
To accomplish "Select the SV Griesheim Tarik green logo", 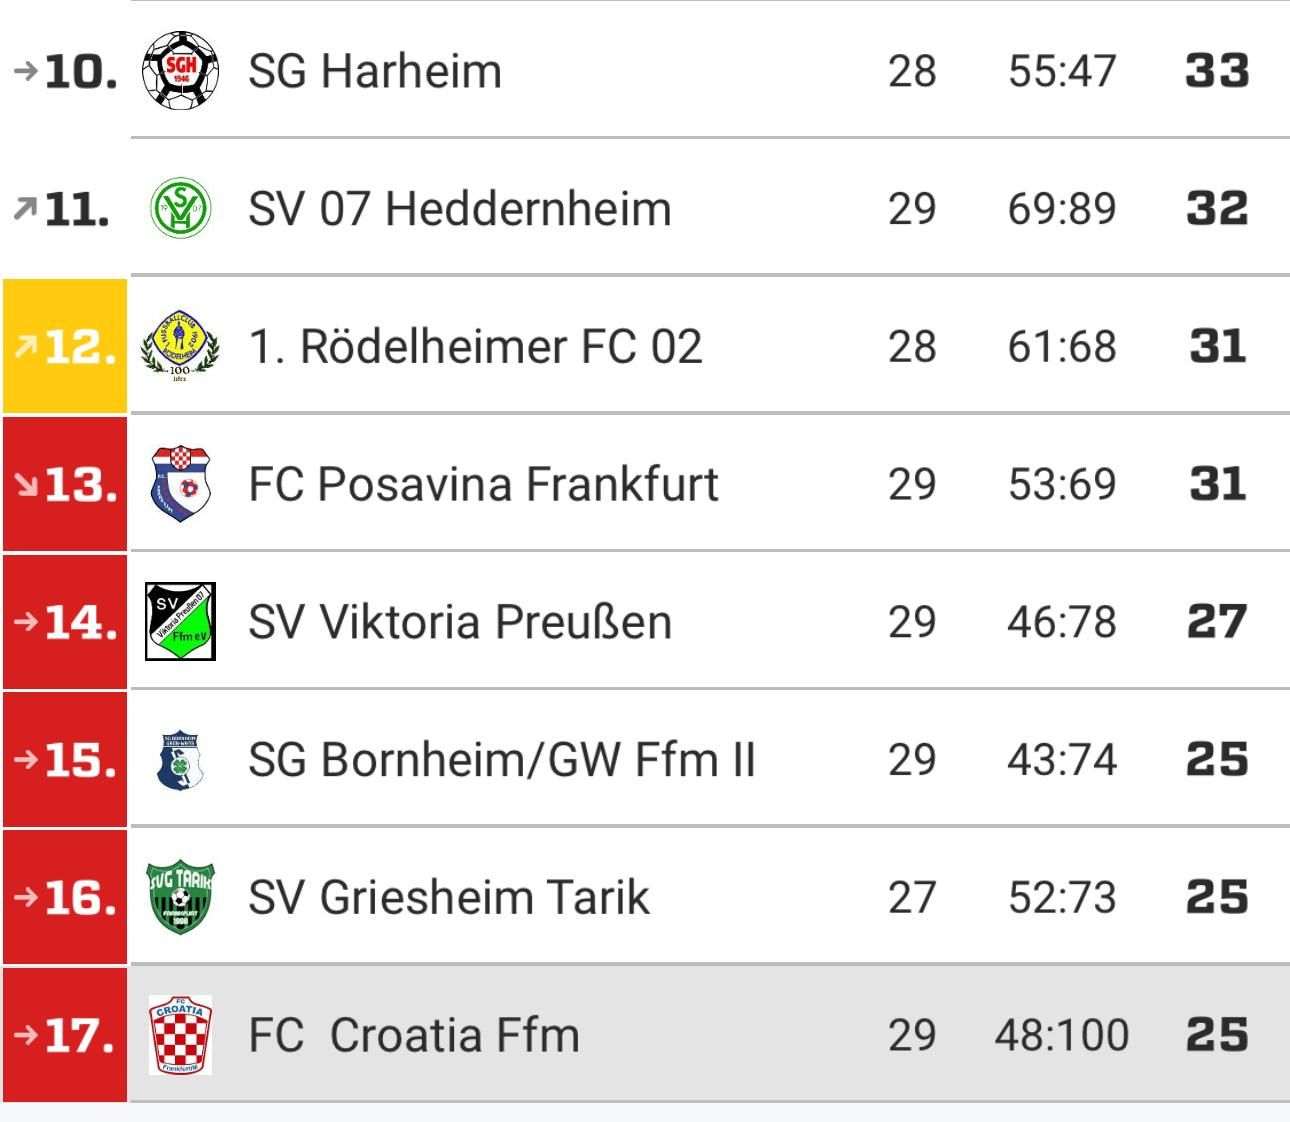I will point(180,898).
